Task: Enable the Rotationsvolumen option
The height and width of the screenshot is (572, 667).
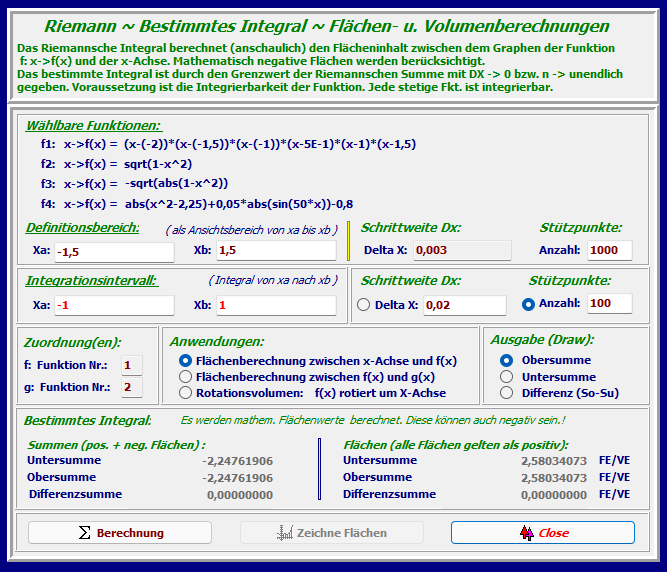Action: pyautogui.click(x=185, y=393)
